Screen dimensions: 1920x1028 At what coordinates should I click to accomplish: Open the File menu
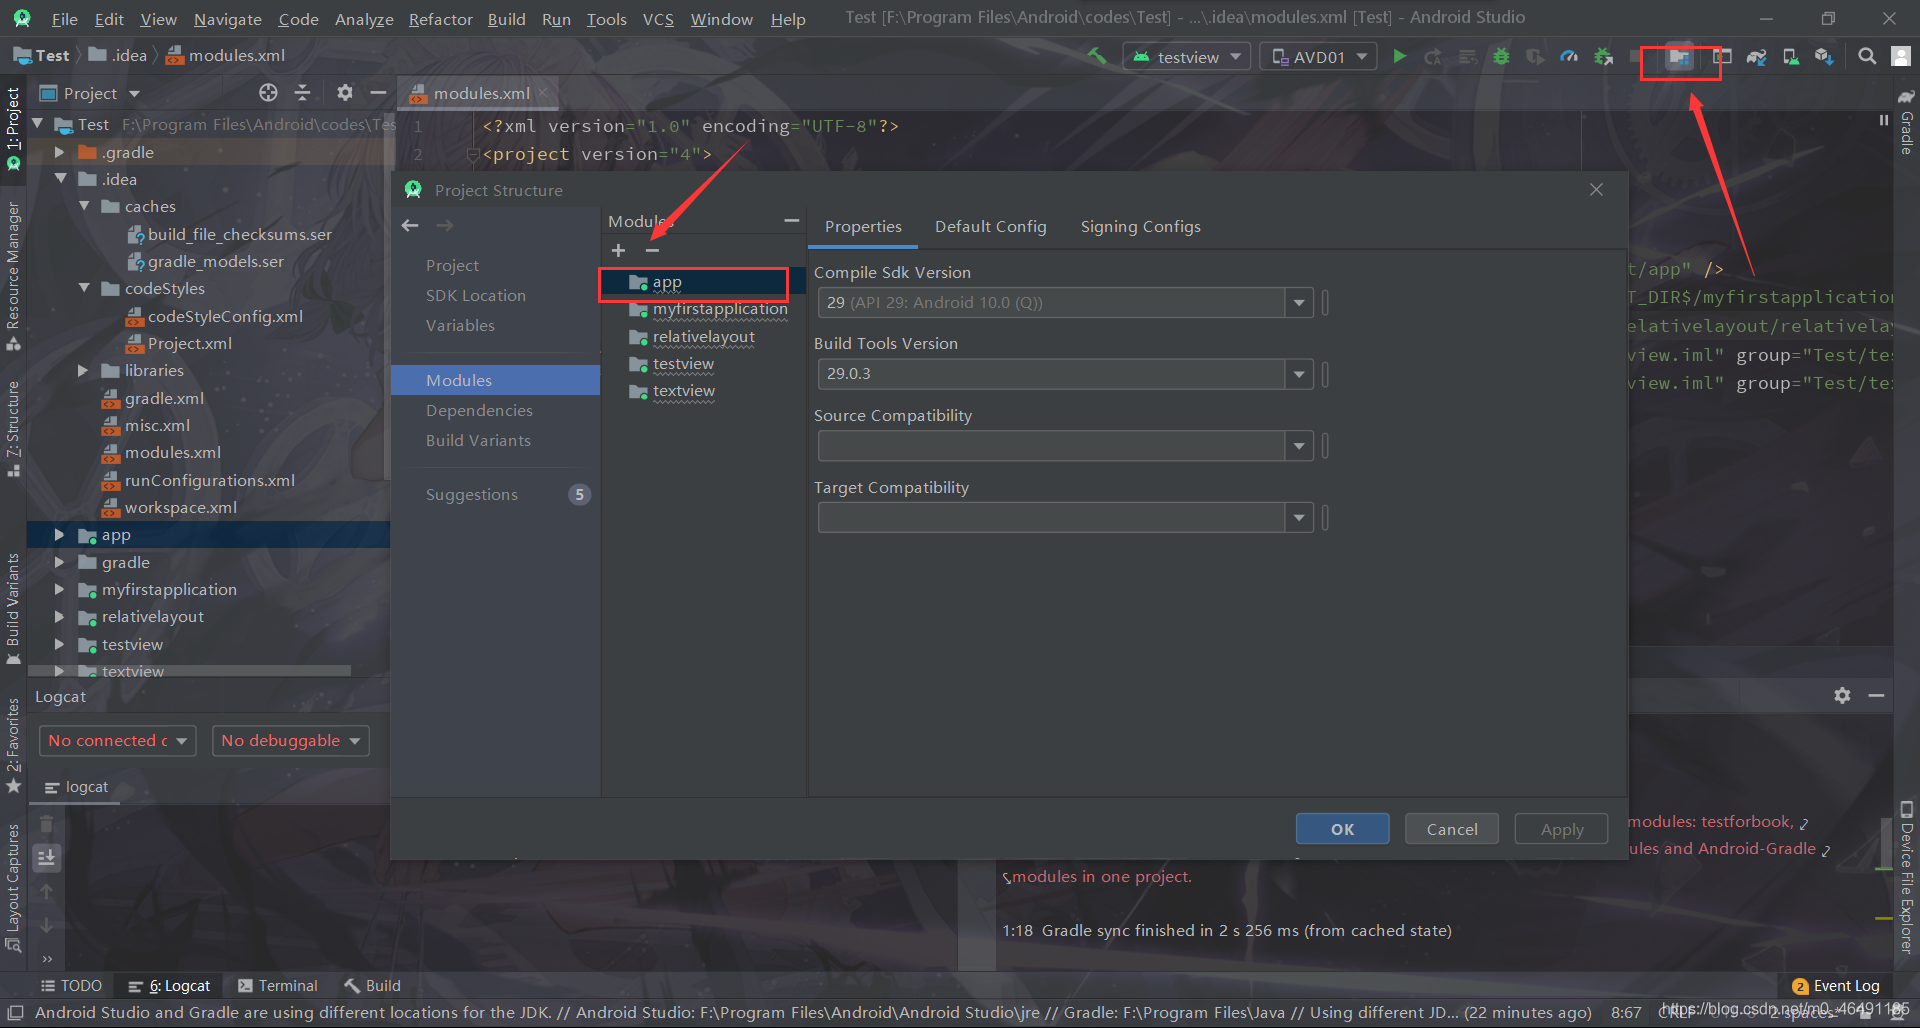coord(64,19)
